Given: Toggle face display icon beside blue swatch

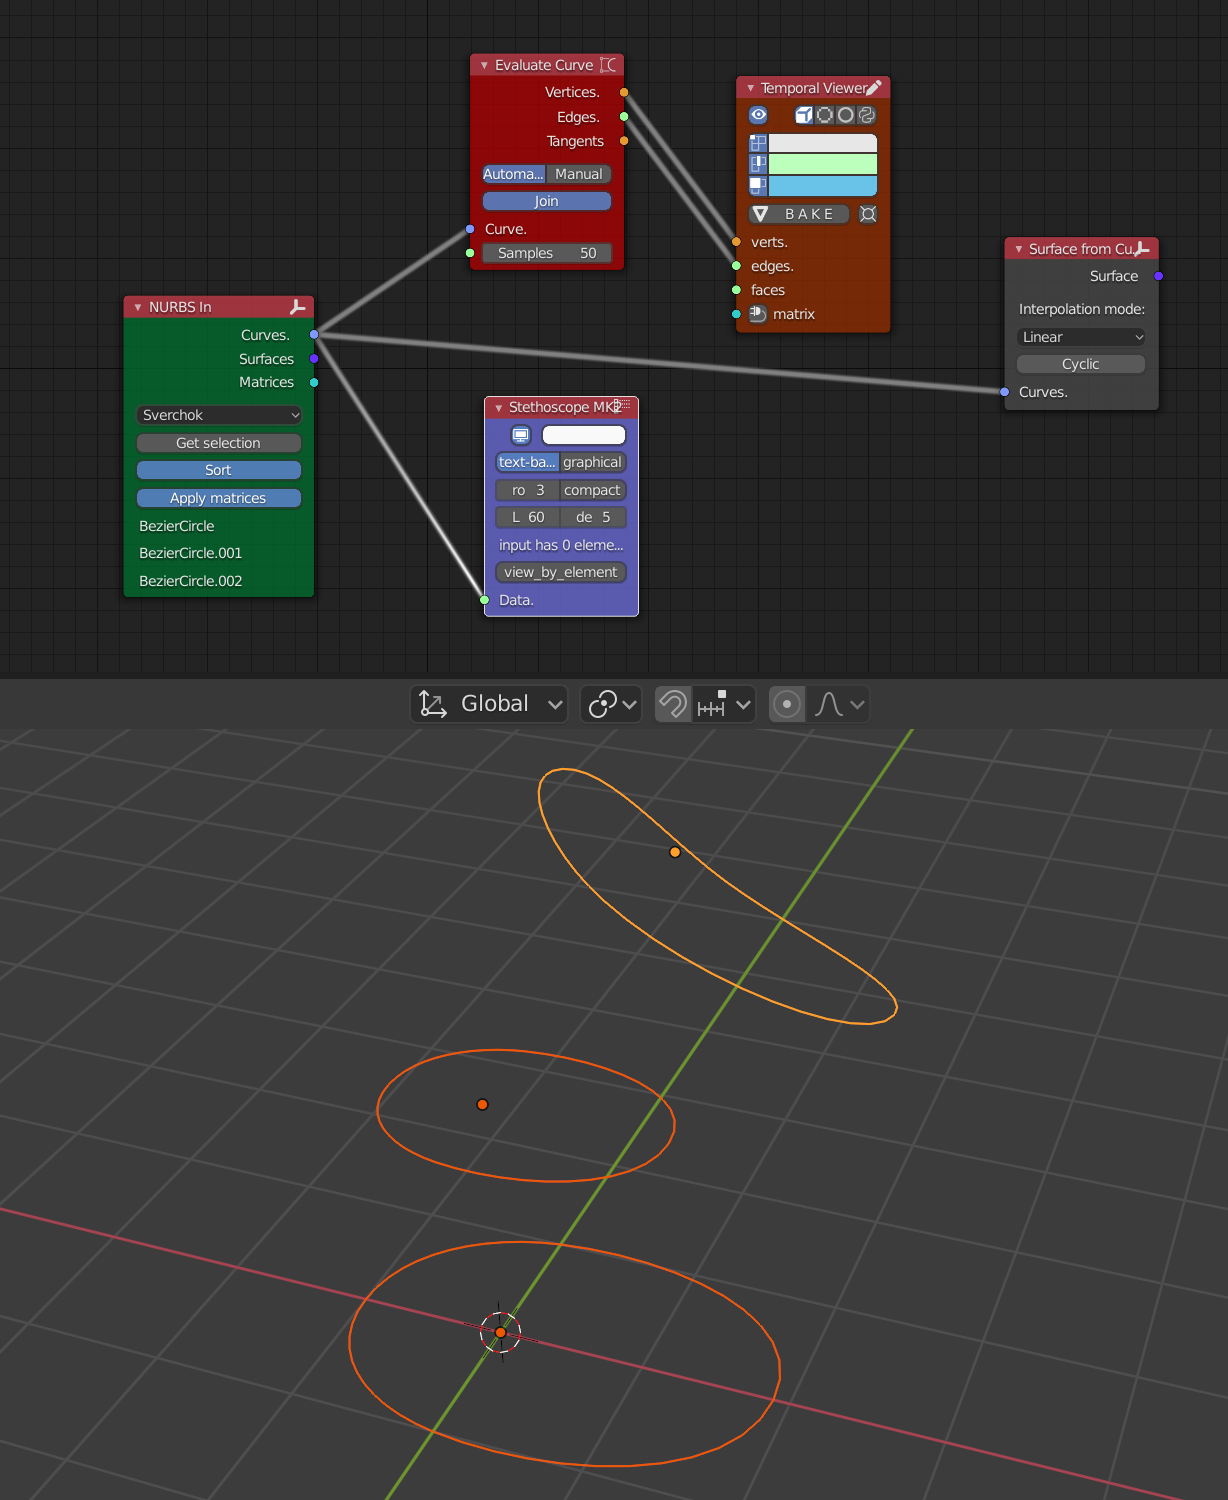Looking at the screenshot, I should 758,186.
